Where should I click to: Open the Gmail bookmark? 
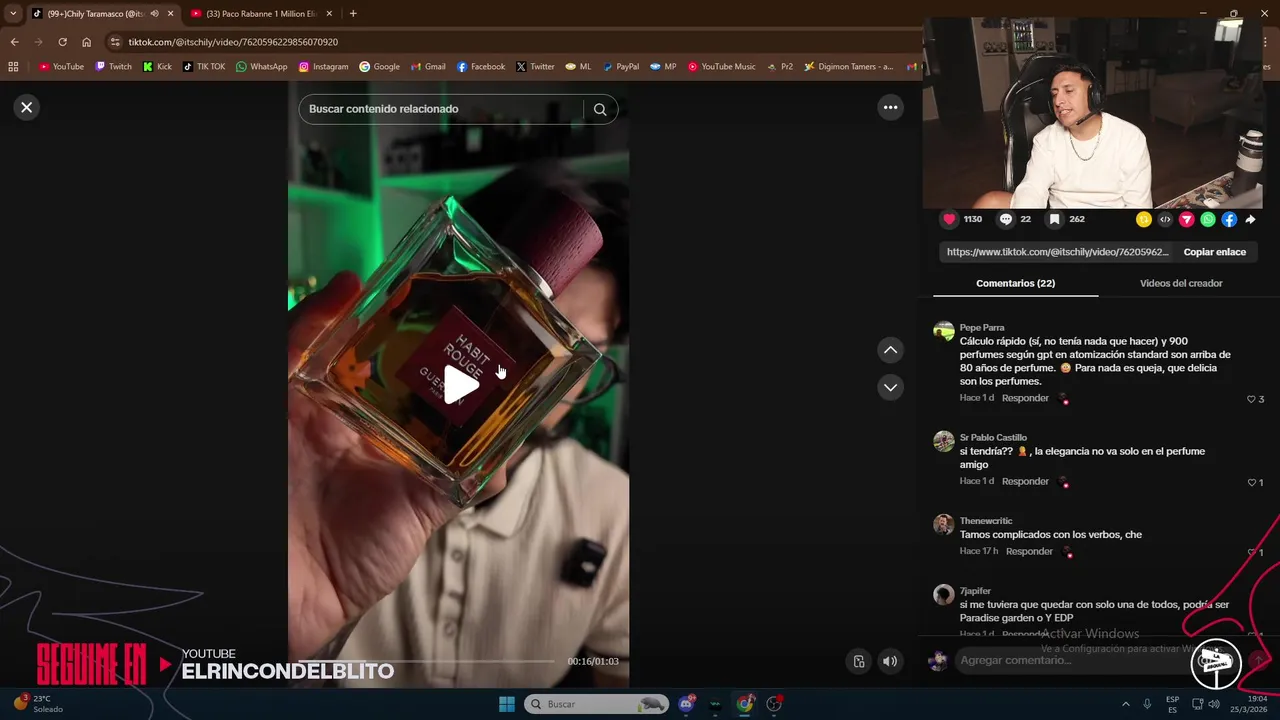[428, 67]
